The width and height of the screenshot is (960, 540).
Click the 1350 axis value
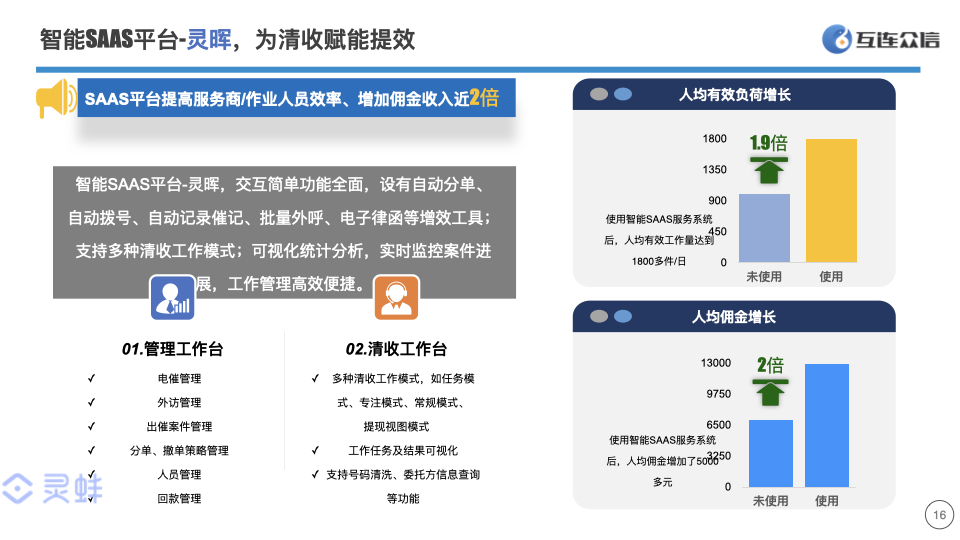(714, 169)
